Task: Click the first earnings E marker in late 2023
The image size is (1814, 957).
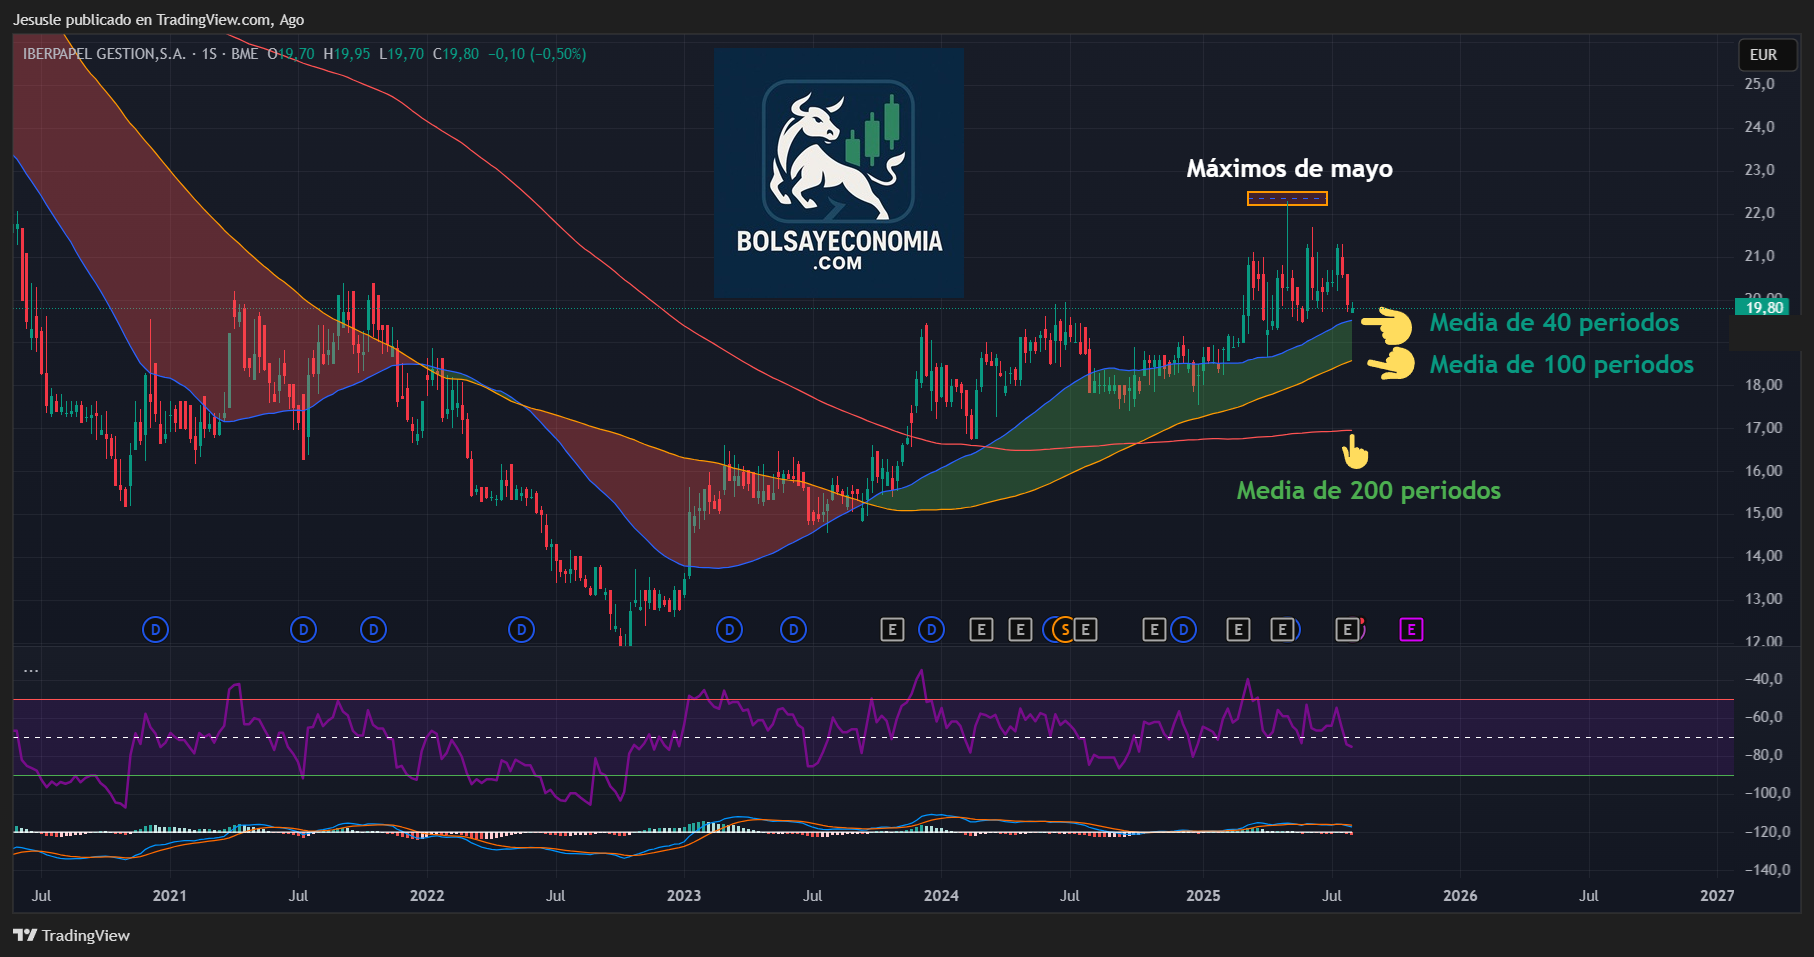Action: click(x=892, y=629)
